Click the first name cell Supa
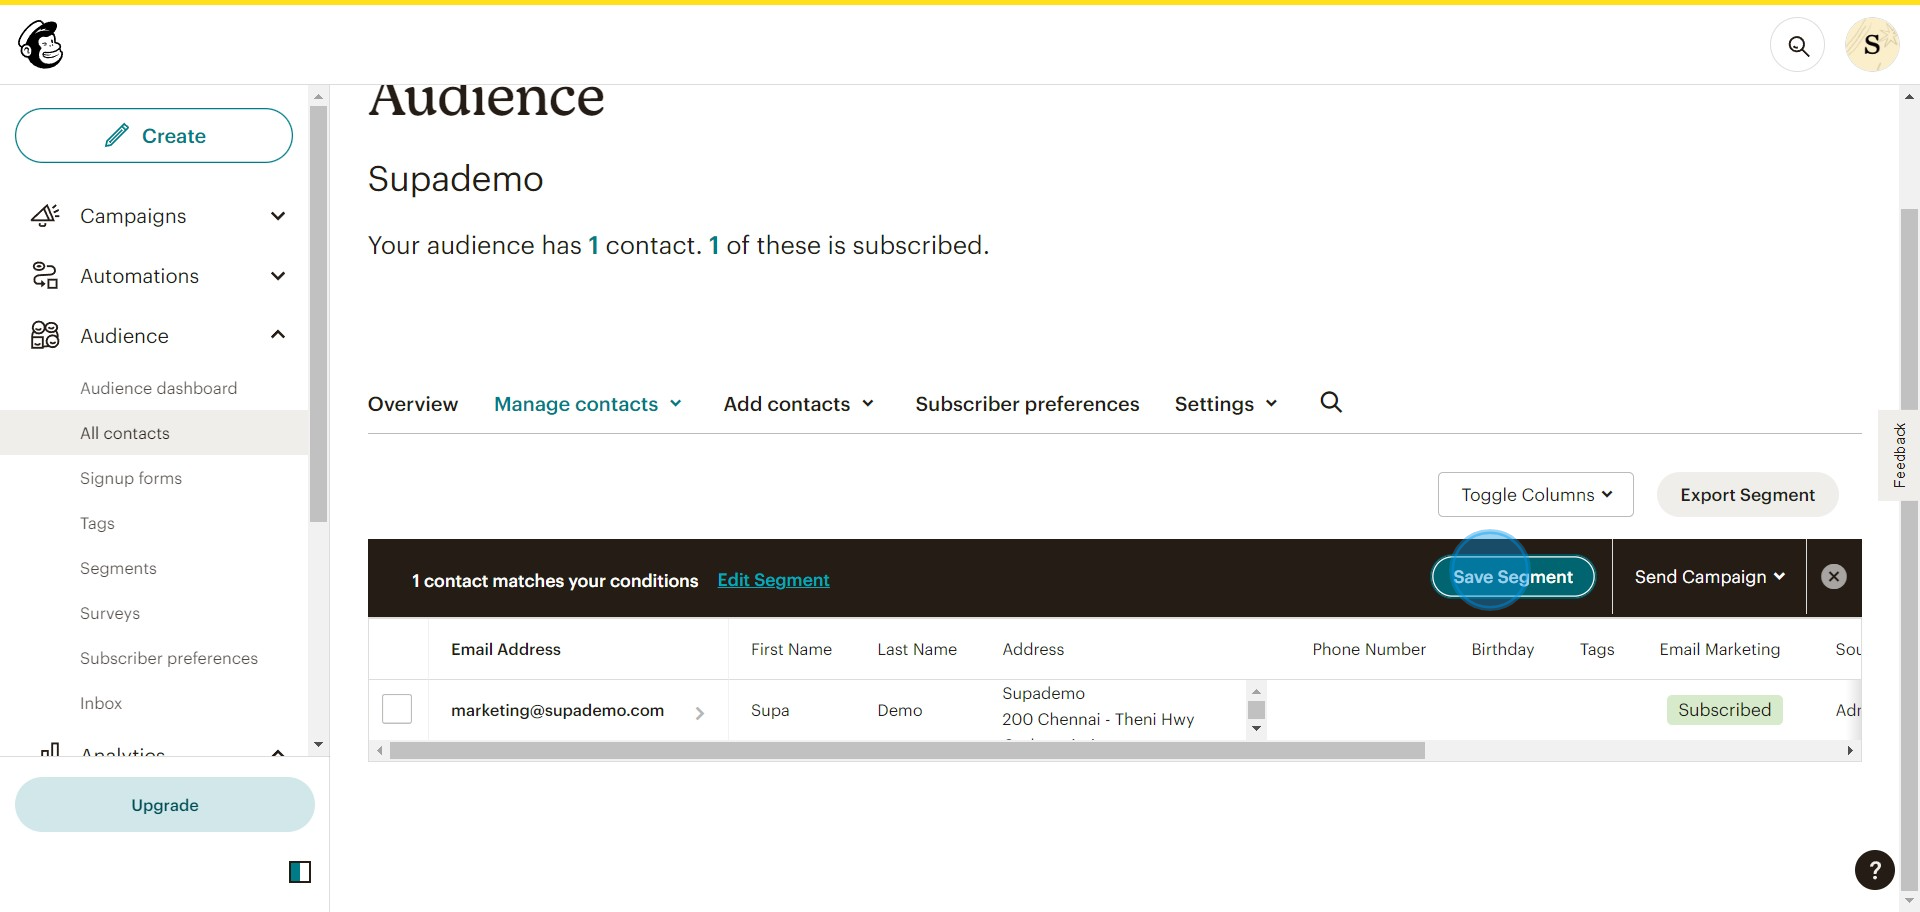Viewport: 1920px width, 912px height. [770, 710]
